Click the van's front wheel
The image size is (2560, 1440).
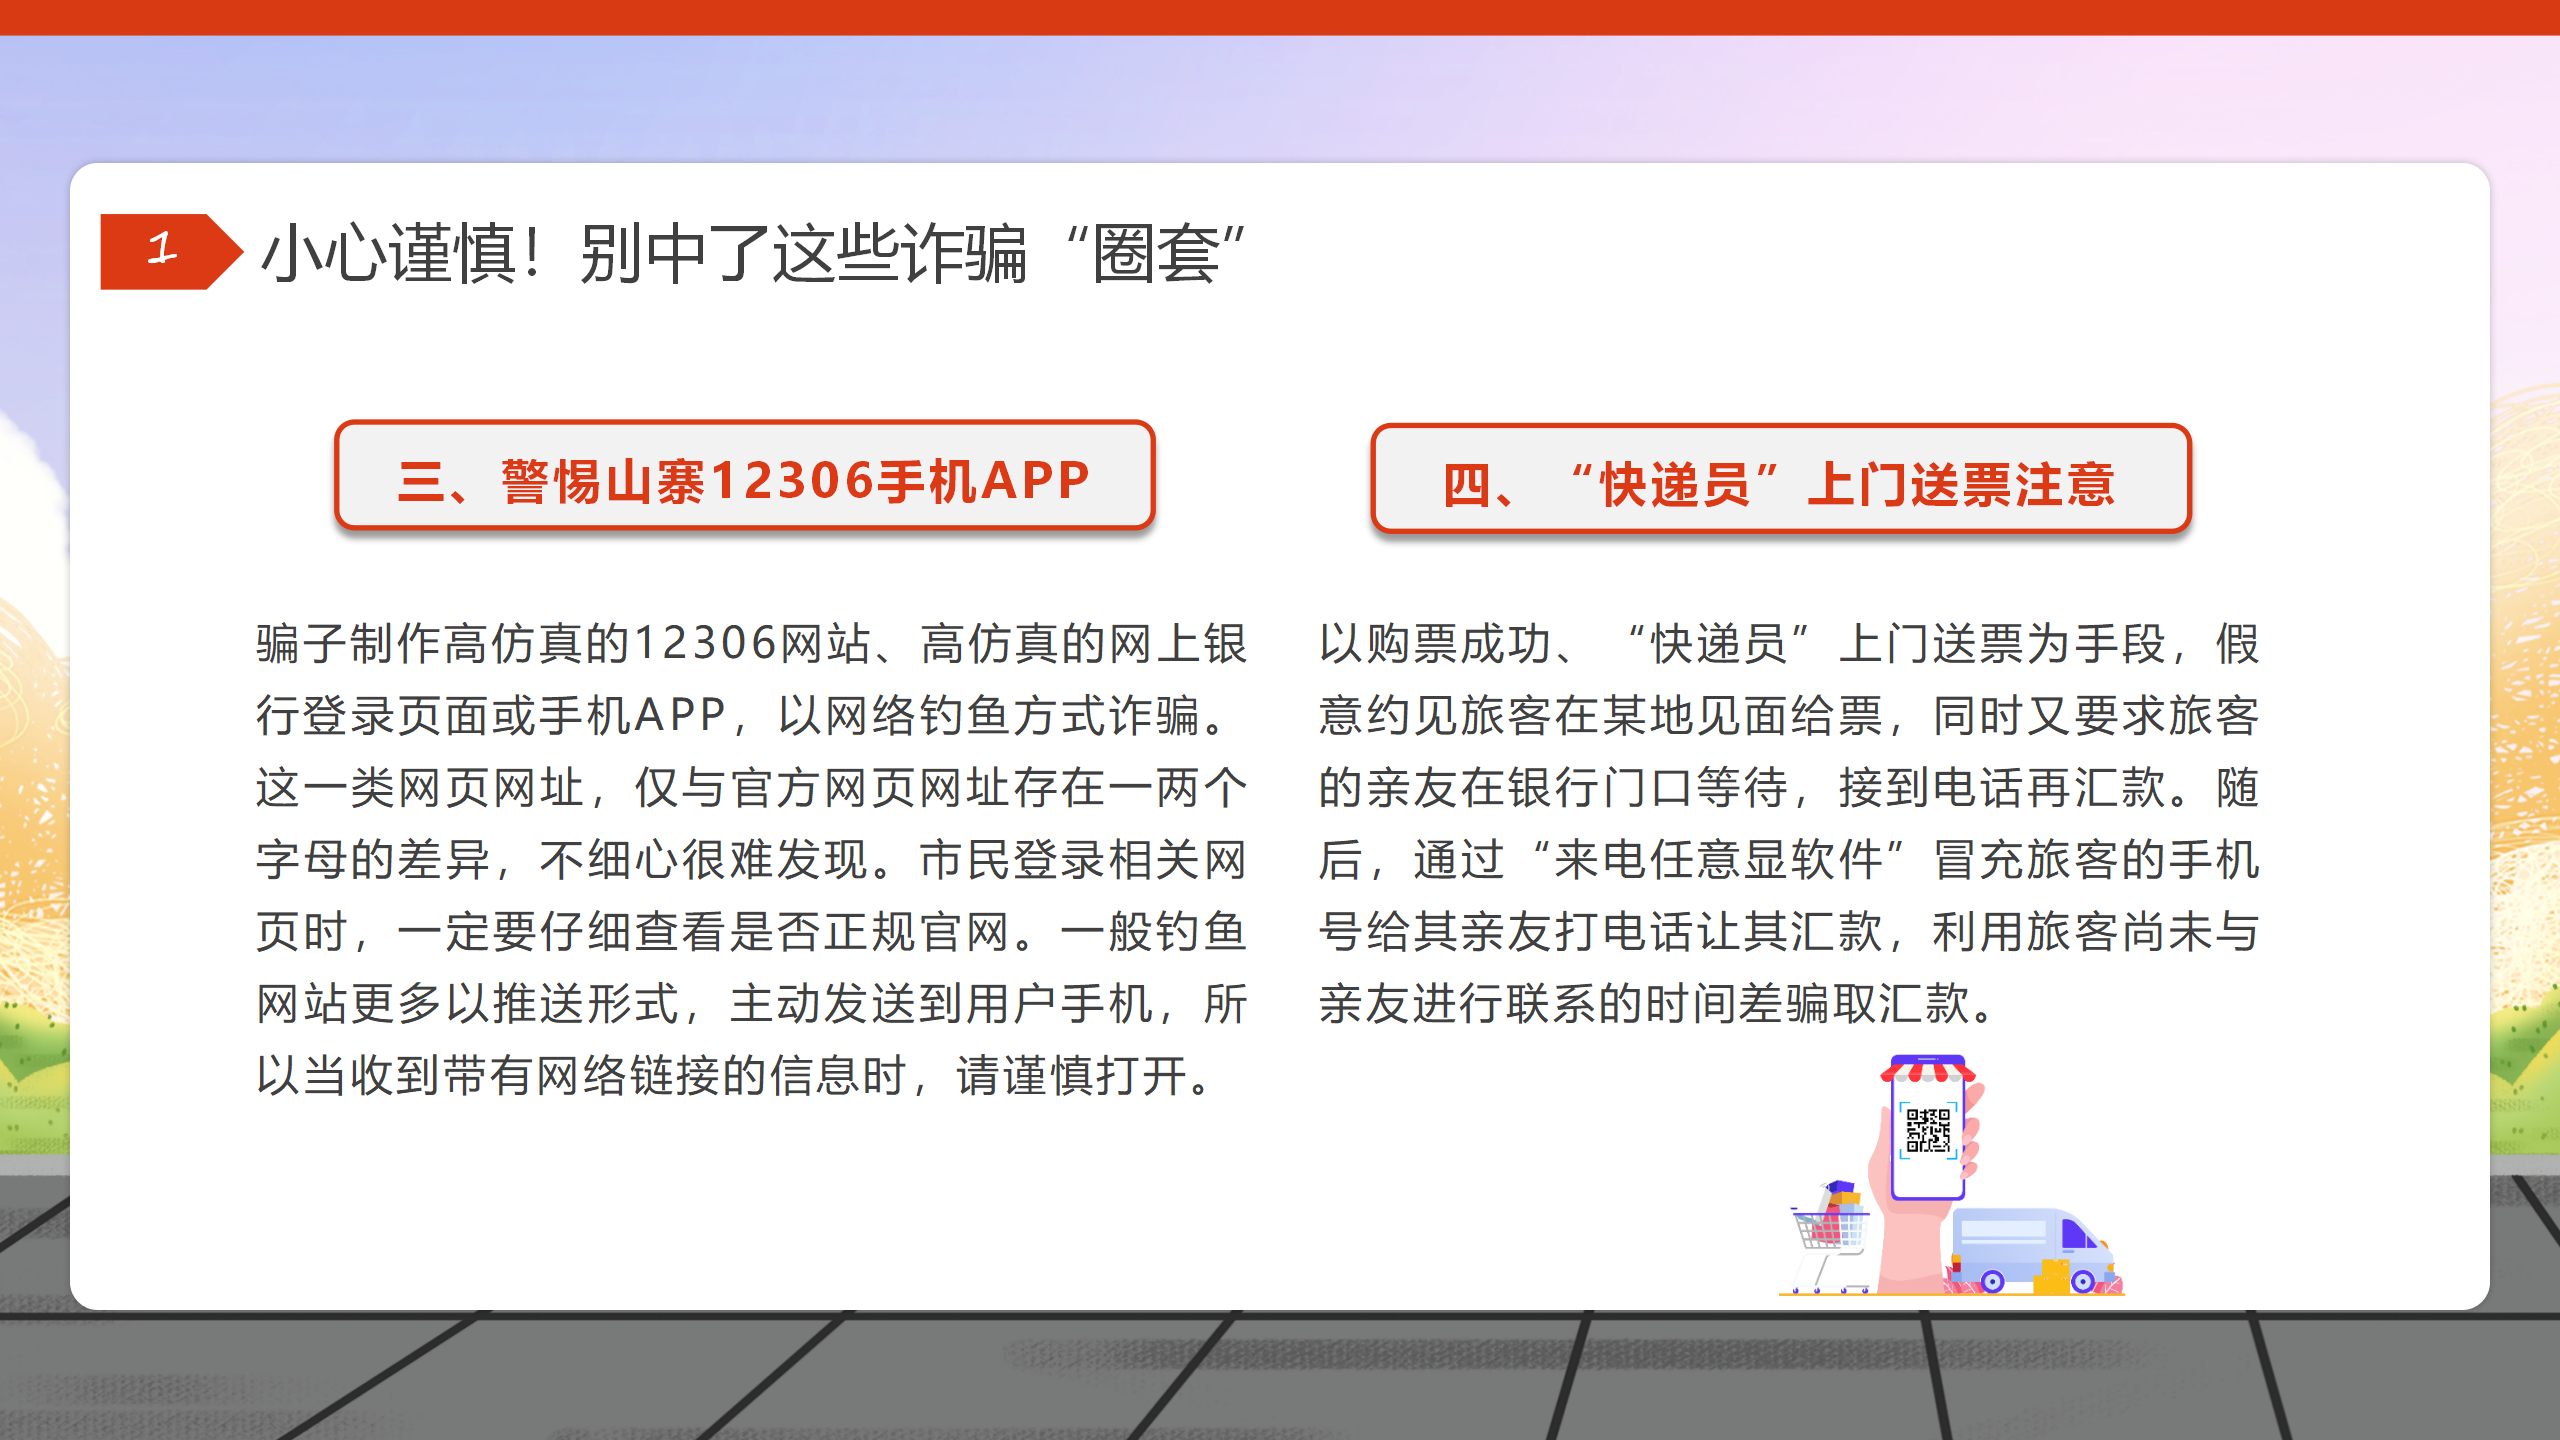coord(2082,1281)
